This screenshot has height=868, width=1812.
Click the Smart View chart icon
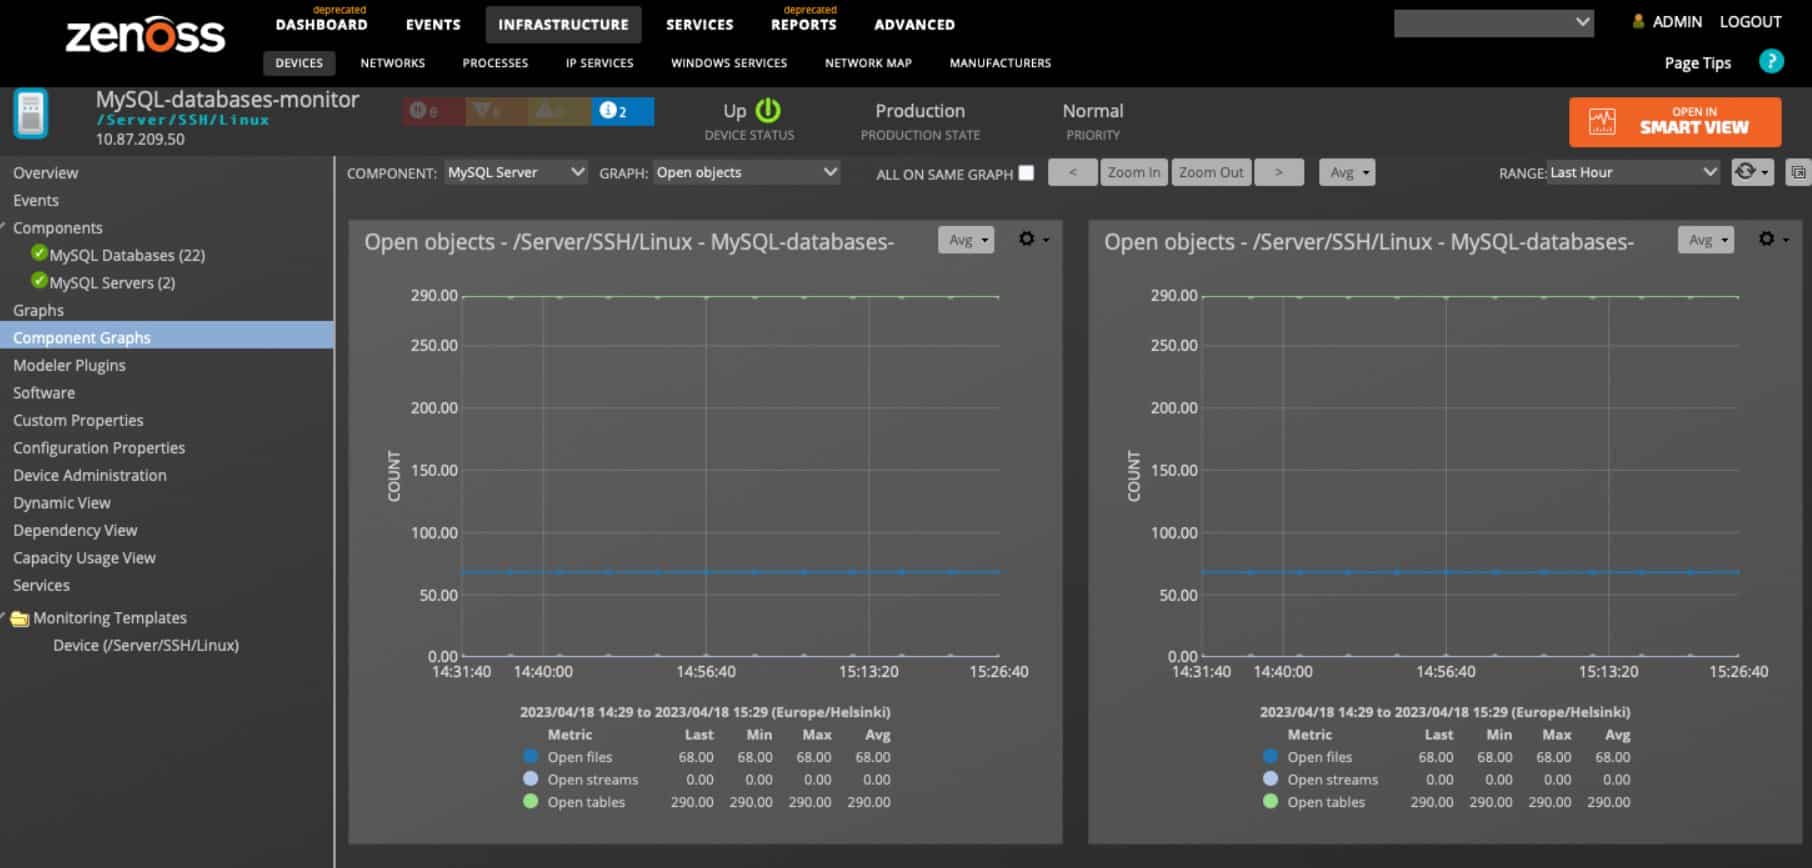[x=1602, y=121]
